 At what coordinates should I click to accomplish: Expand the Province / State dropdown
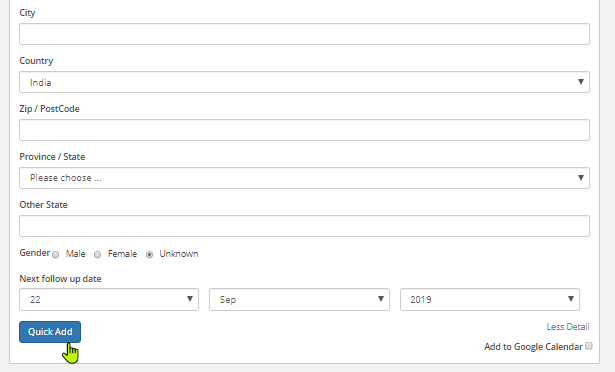coord(304,178)
